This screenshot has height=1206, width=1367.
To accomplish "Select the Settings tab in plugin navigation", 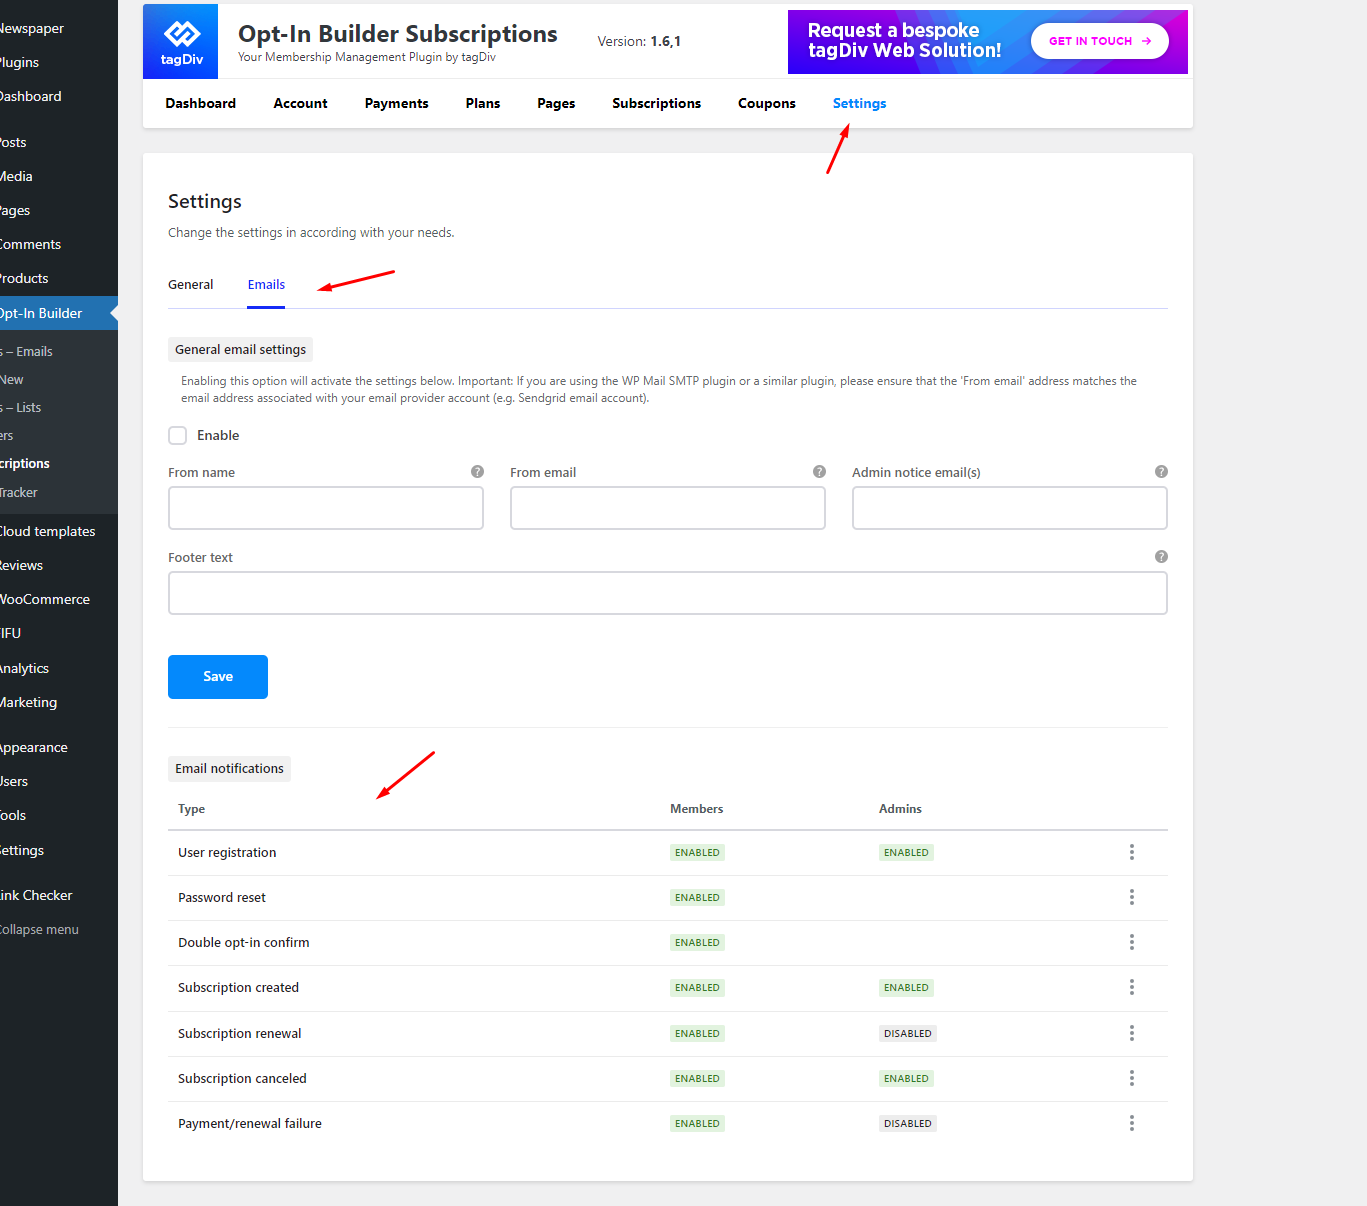I will point(859,103).
